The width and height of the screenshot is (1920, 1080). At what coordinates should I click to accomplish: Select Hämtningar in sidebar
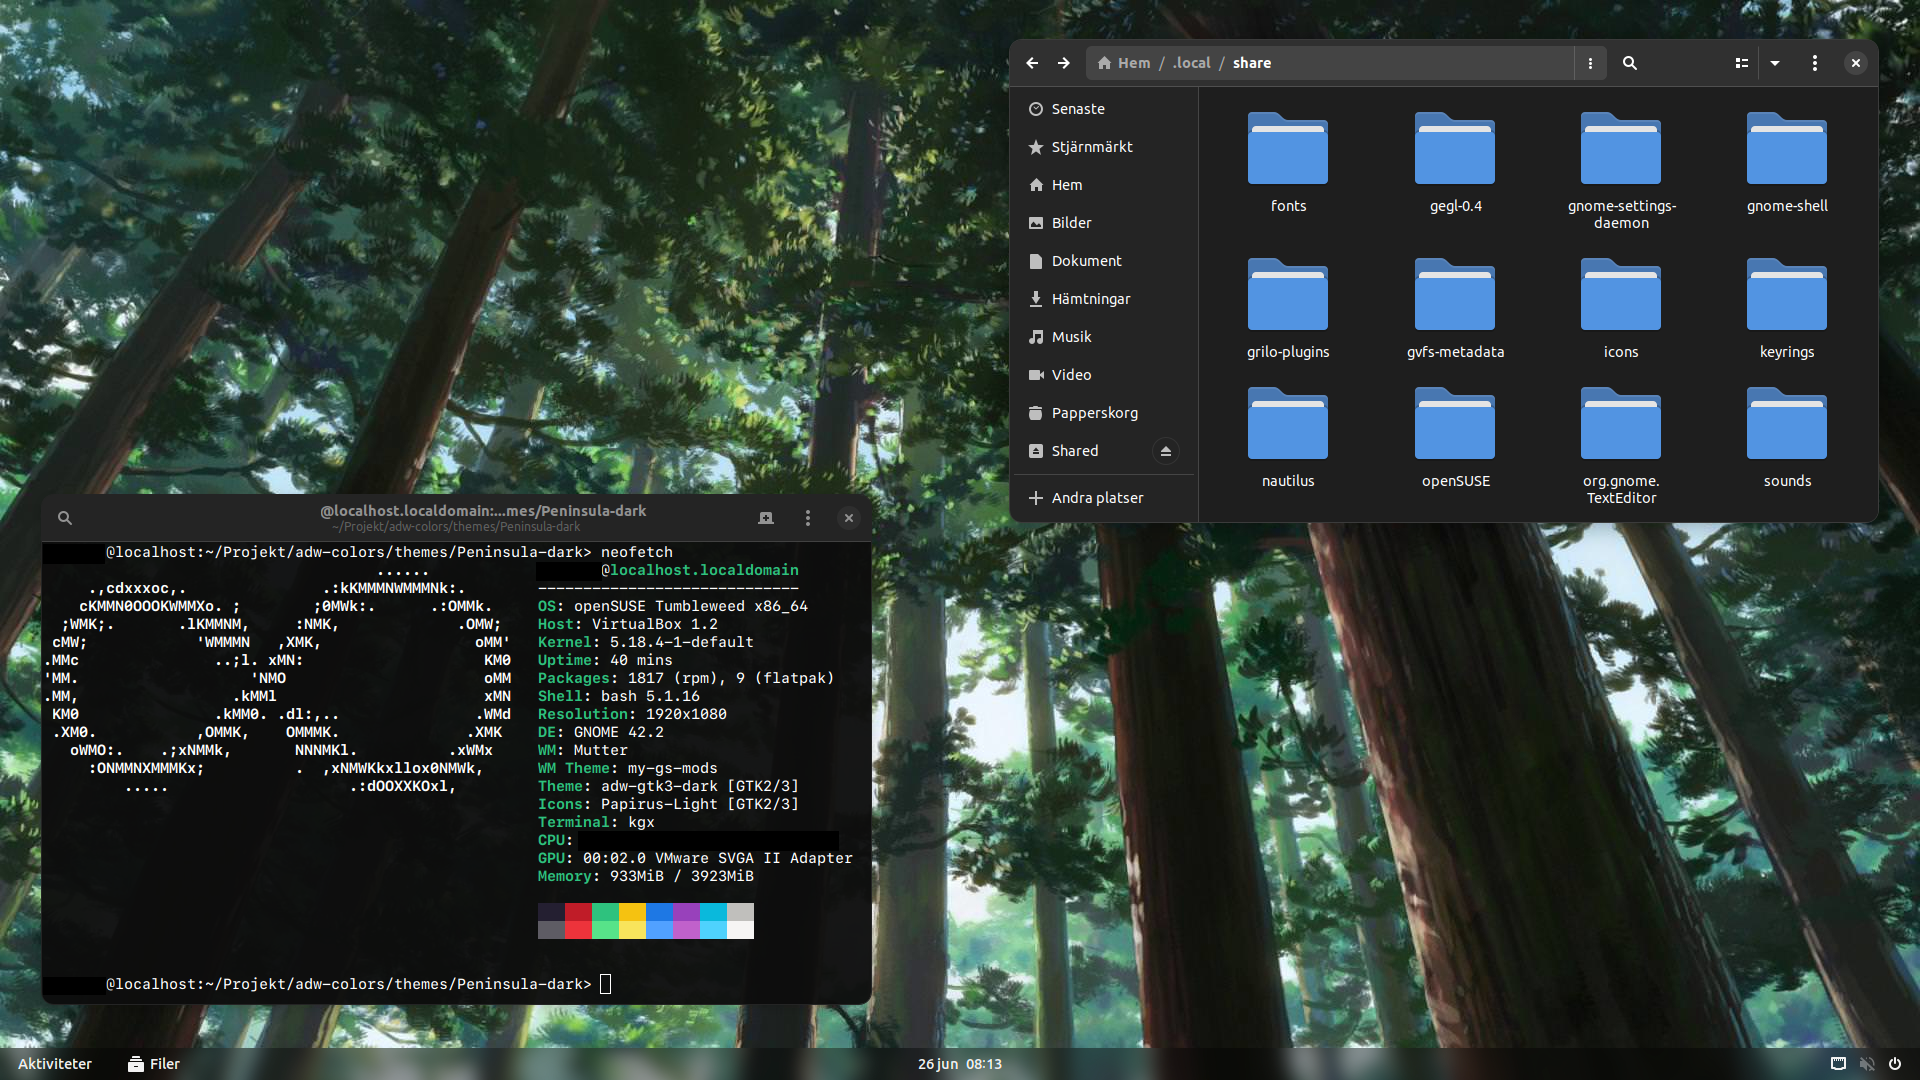point(1090,299)
